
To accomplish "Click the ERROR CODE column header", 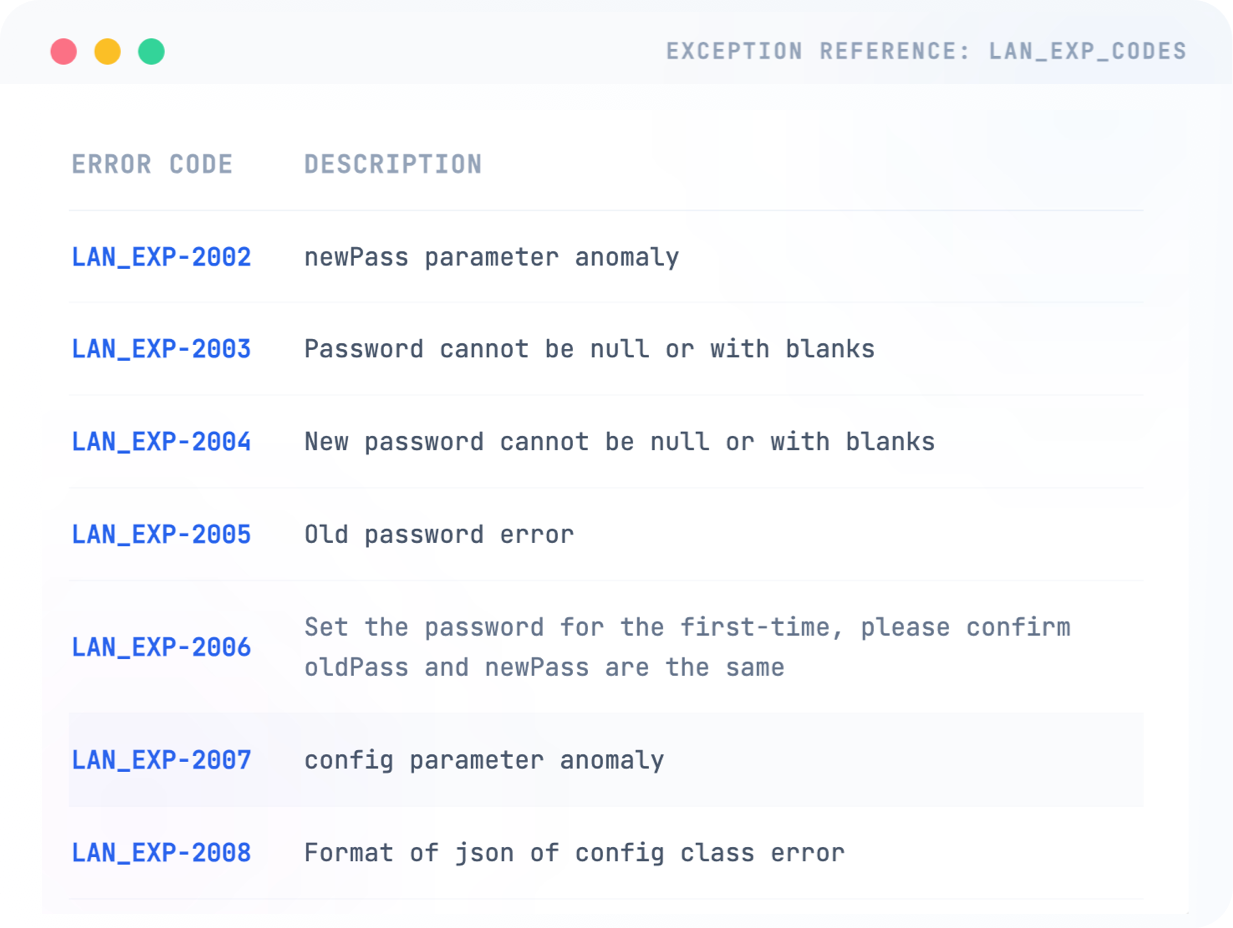I will click(152, 164).
